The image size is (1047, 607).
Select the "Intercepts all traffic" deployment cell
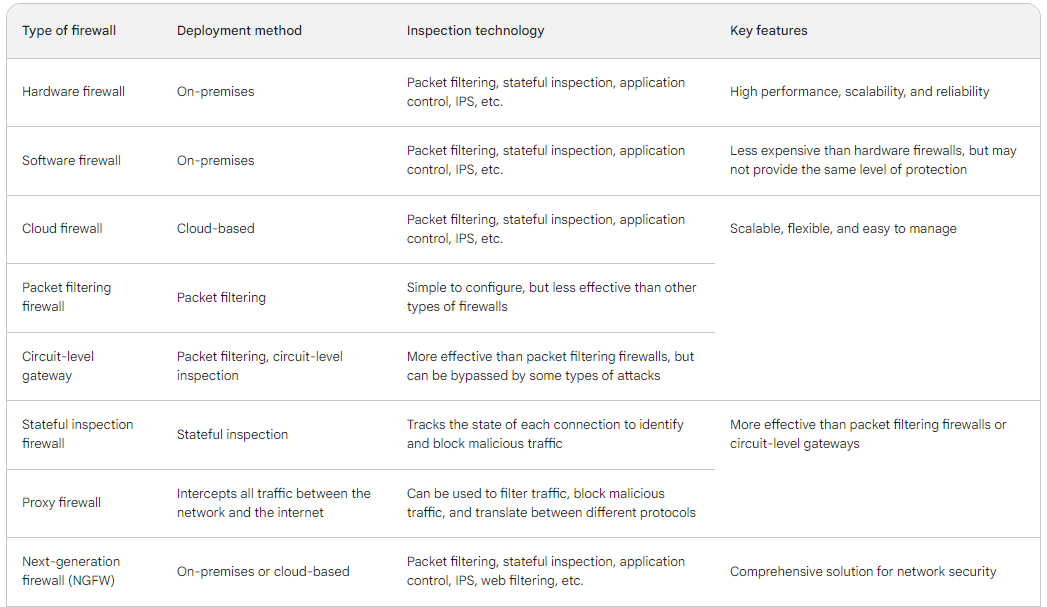pos(273,503)
